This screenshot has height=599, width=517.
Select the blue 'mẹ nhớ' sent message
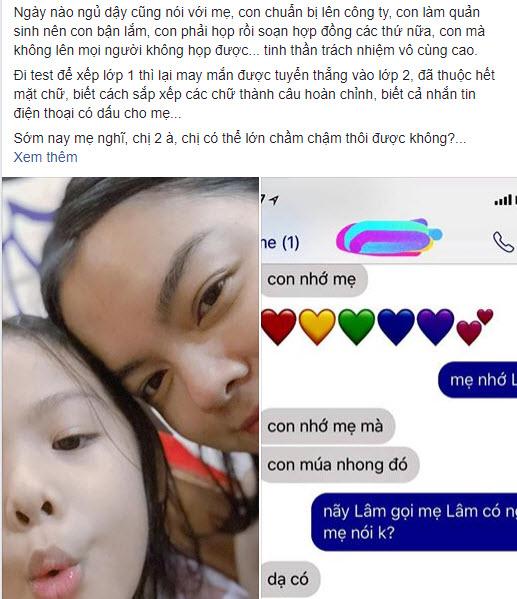[478, 380]
